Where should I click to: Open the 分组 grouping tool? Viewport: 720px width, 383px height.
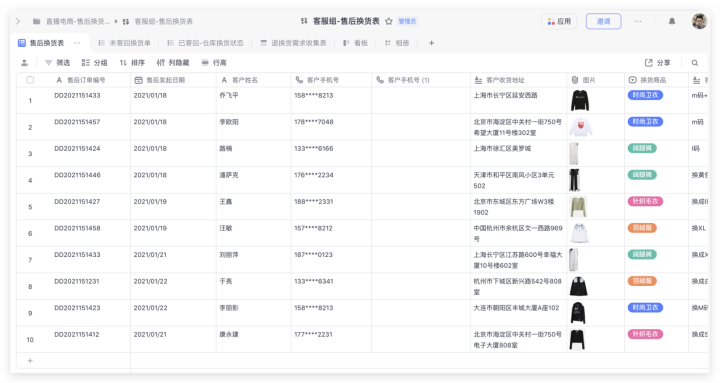[94, 62]
